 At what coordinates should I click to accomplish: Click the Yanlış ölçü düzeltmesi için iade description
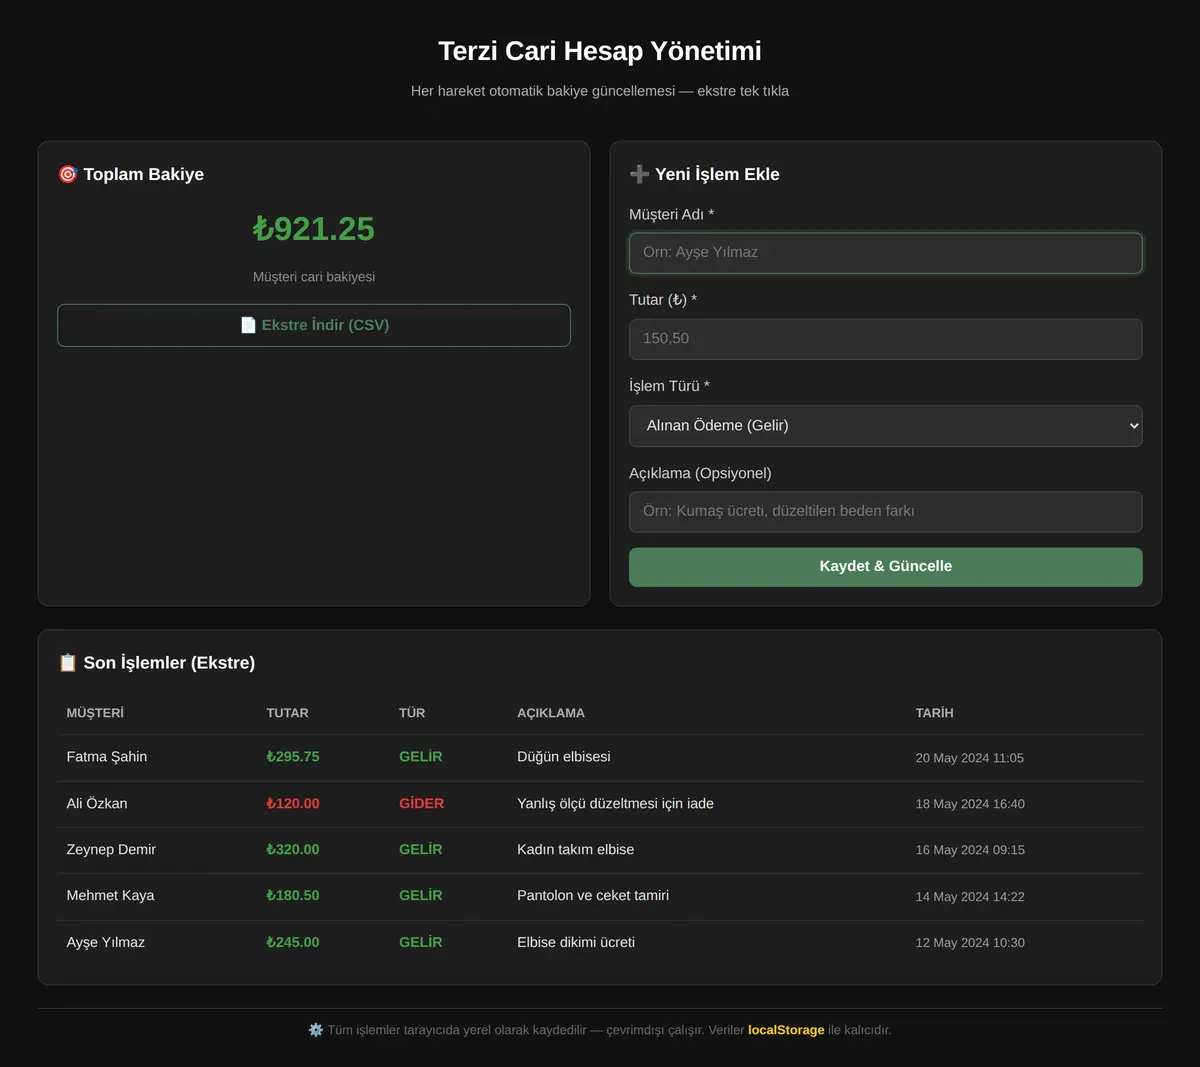coord(615,804)
